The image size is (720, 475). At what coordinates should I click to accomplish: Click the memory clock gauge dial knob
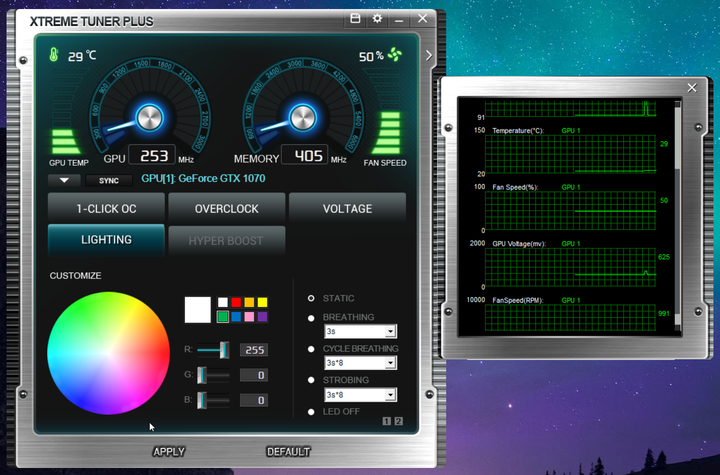point(303,118)
